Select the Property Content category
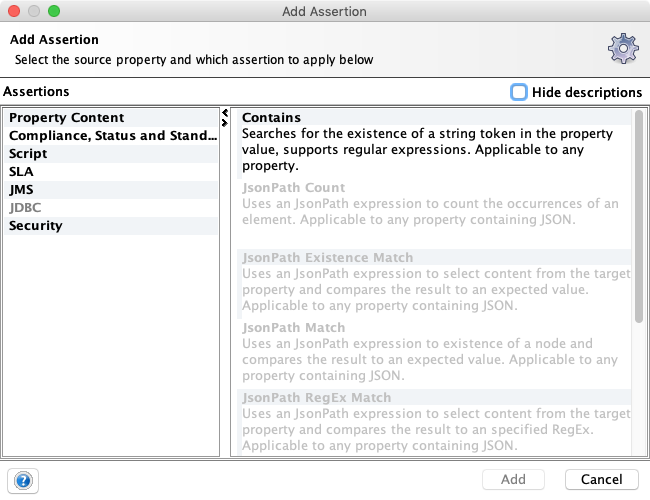This screenshot has width=650, height=500. click(67, 118)
